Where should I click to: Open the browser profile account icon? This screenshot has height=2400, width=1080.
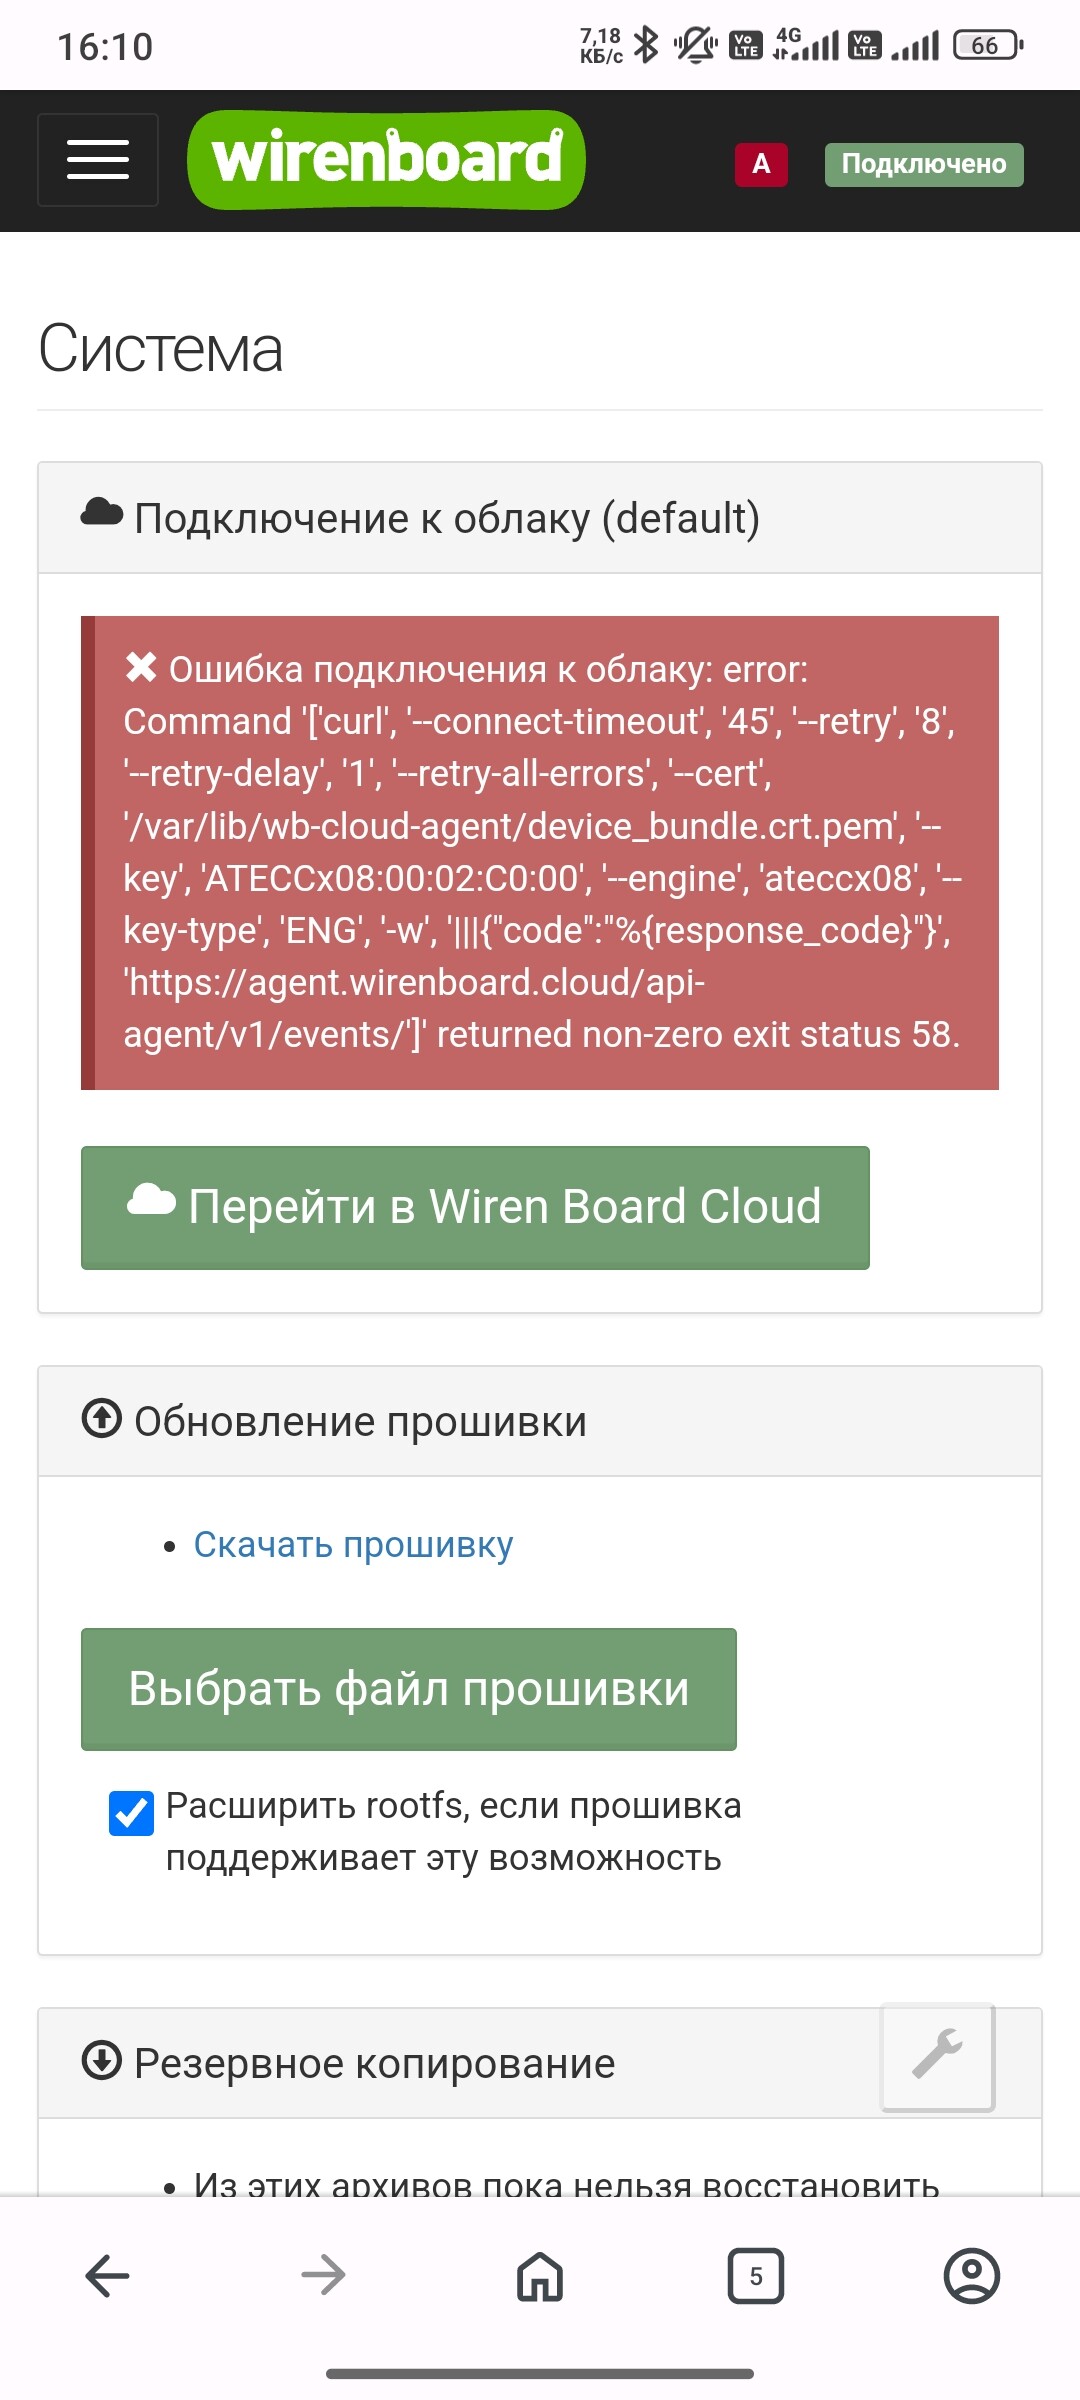click(972, 2276)
